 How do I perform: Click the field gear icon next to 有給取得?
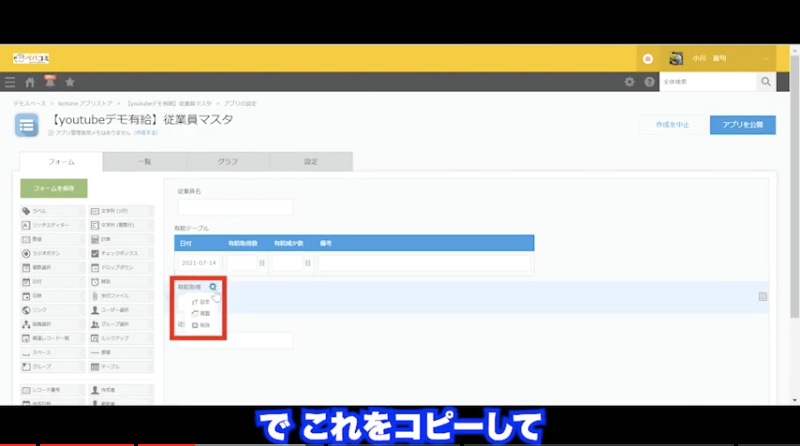click(212, 287)
